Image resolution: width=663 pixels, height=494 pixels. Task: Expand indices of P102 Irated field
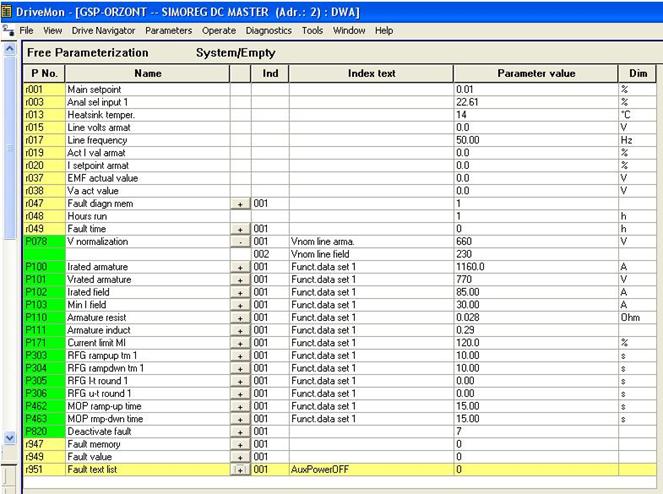240,293
